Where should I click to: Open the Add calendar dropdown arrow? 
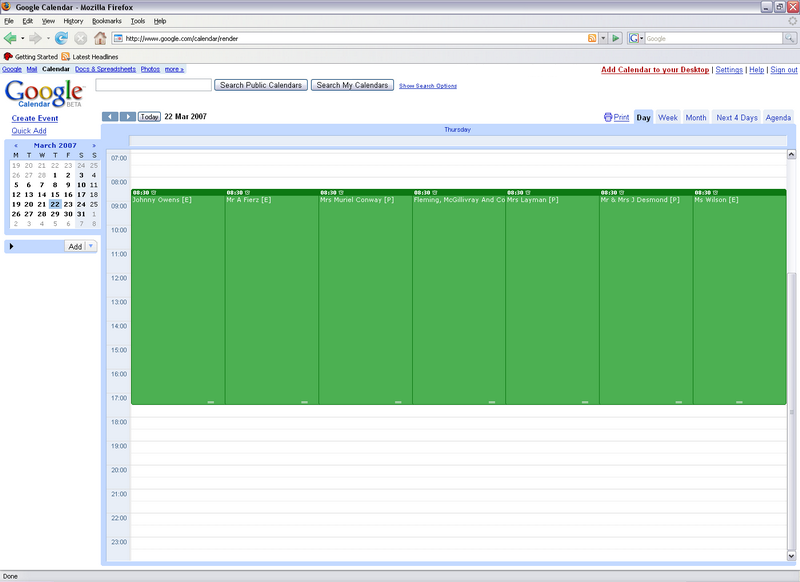pos(91,246)
